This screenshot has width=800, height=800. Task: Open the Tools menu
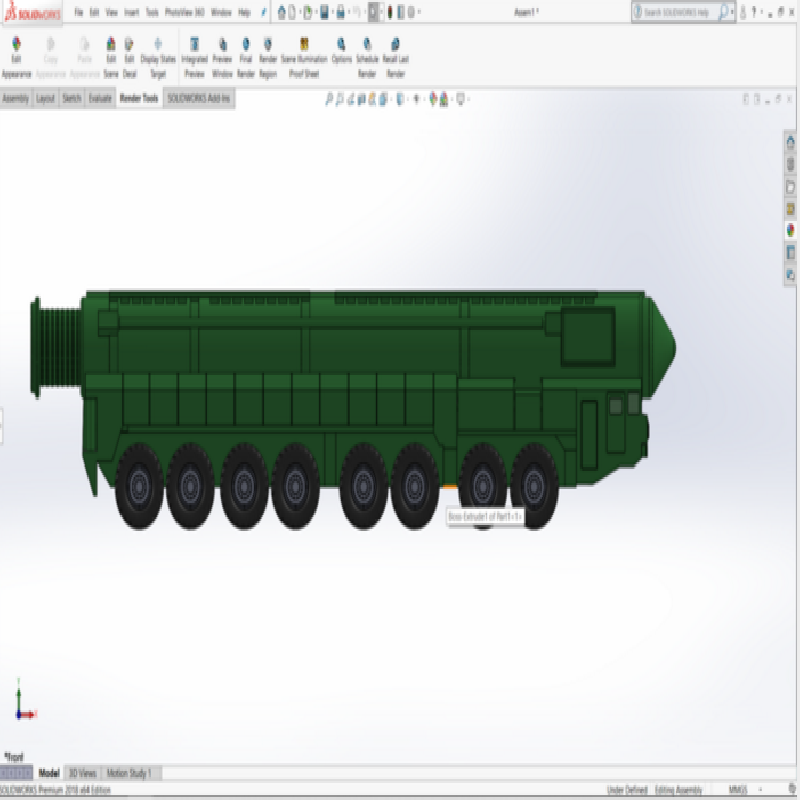click(152, 12)
